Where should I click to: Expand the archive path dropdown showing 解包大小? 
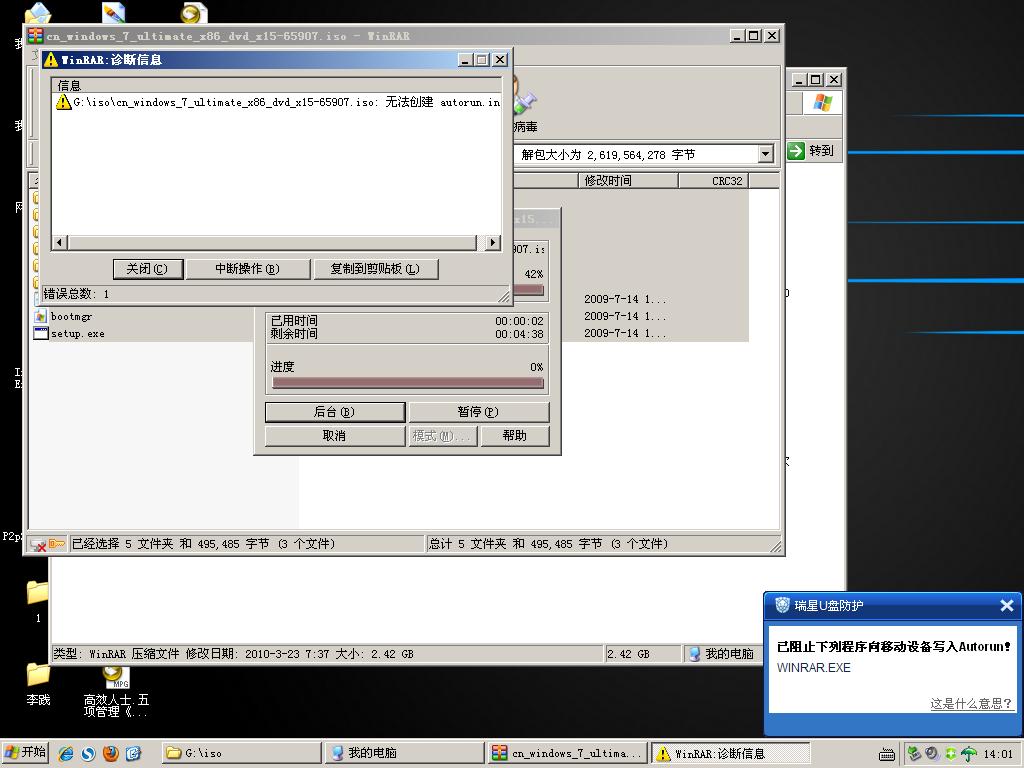tap(766, 154)
